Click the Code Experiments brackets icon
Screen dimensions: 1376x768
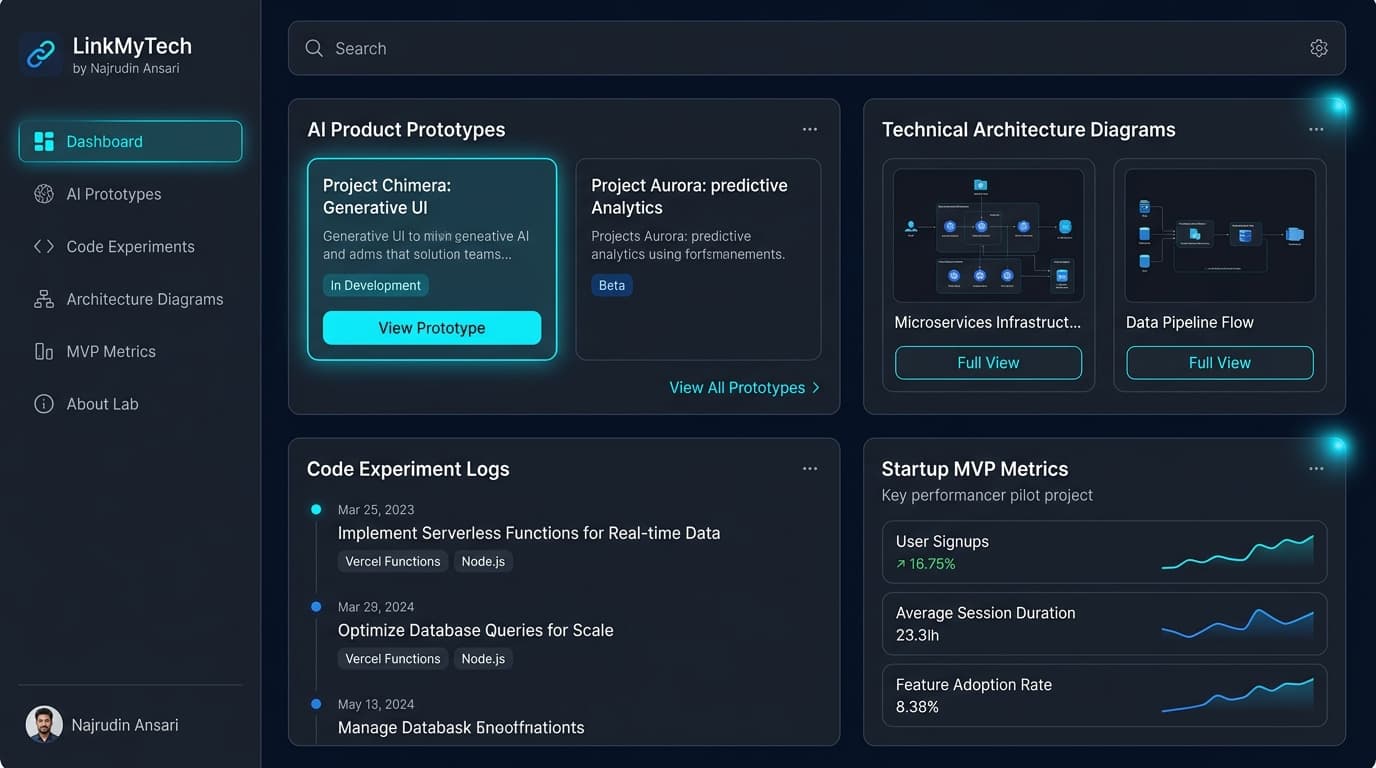[44, 246]
